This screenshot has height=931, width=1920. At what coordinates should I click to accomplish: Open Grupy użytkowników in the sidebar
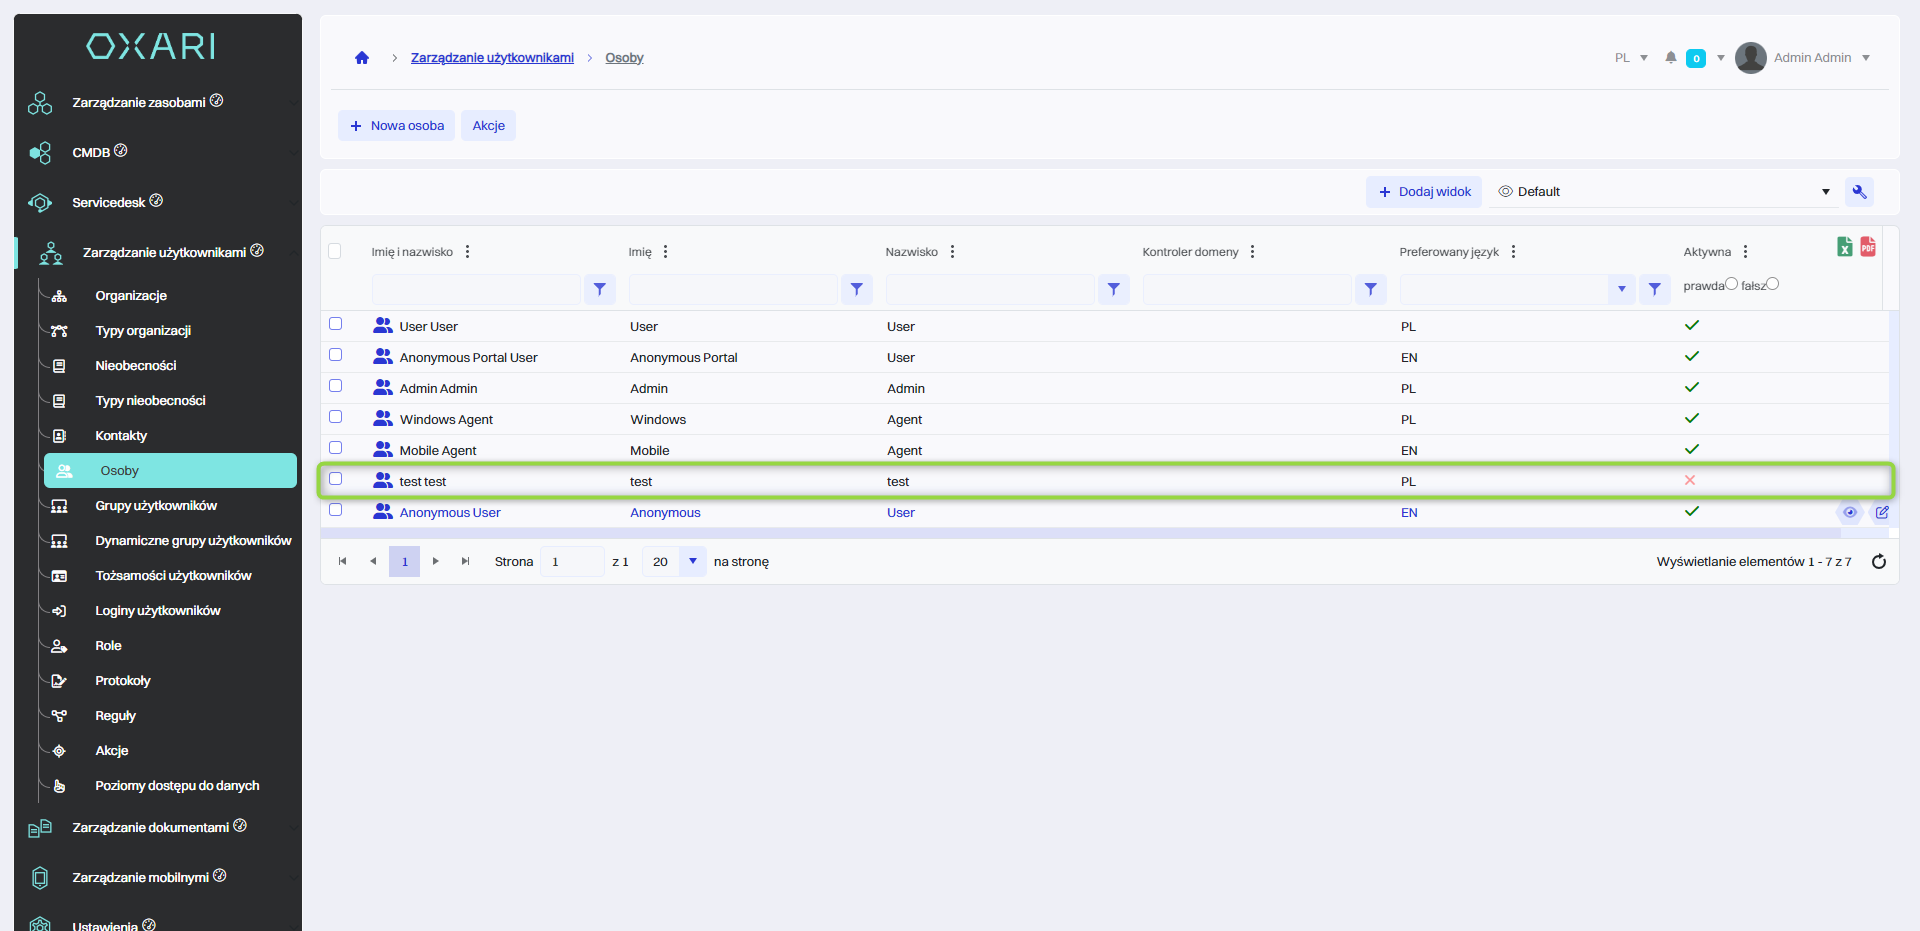tap(156, 506)
